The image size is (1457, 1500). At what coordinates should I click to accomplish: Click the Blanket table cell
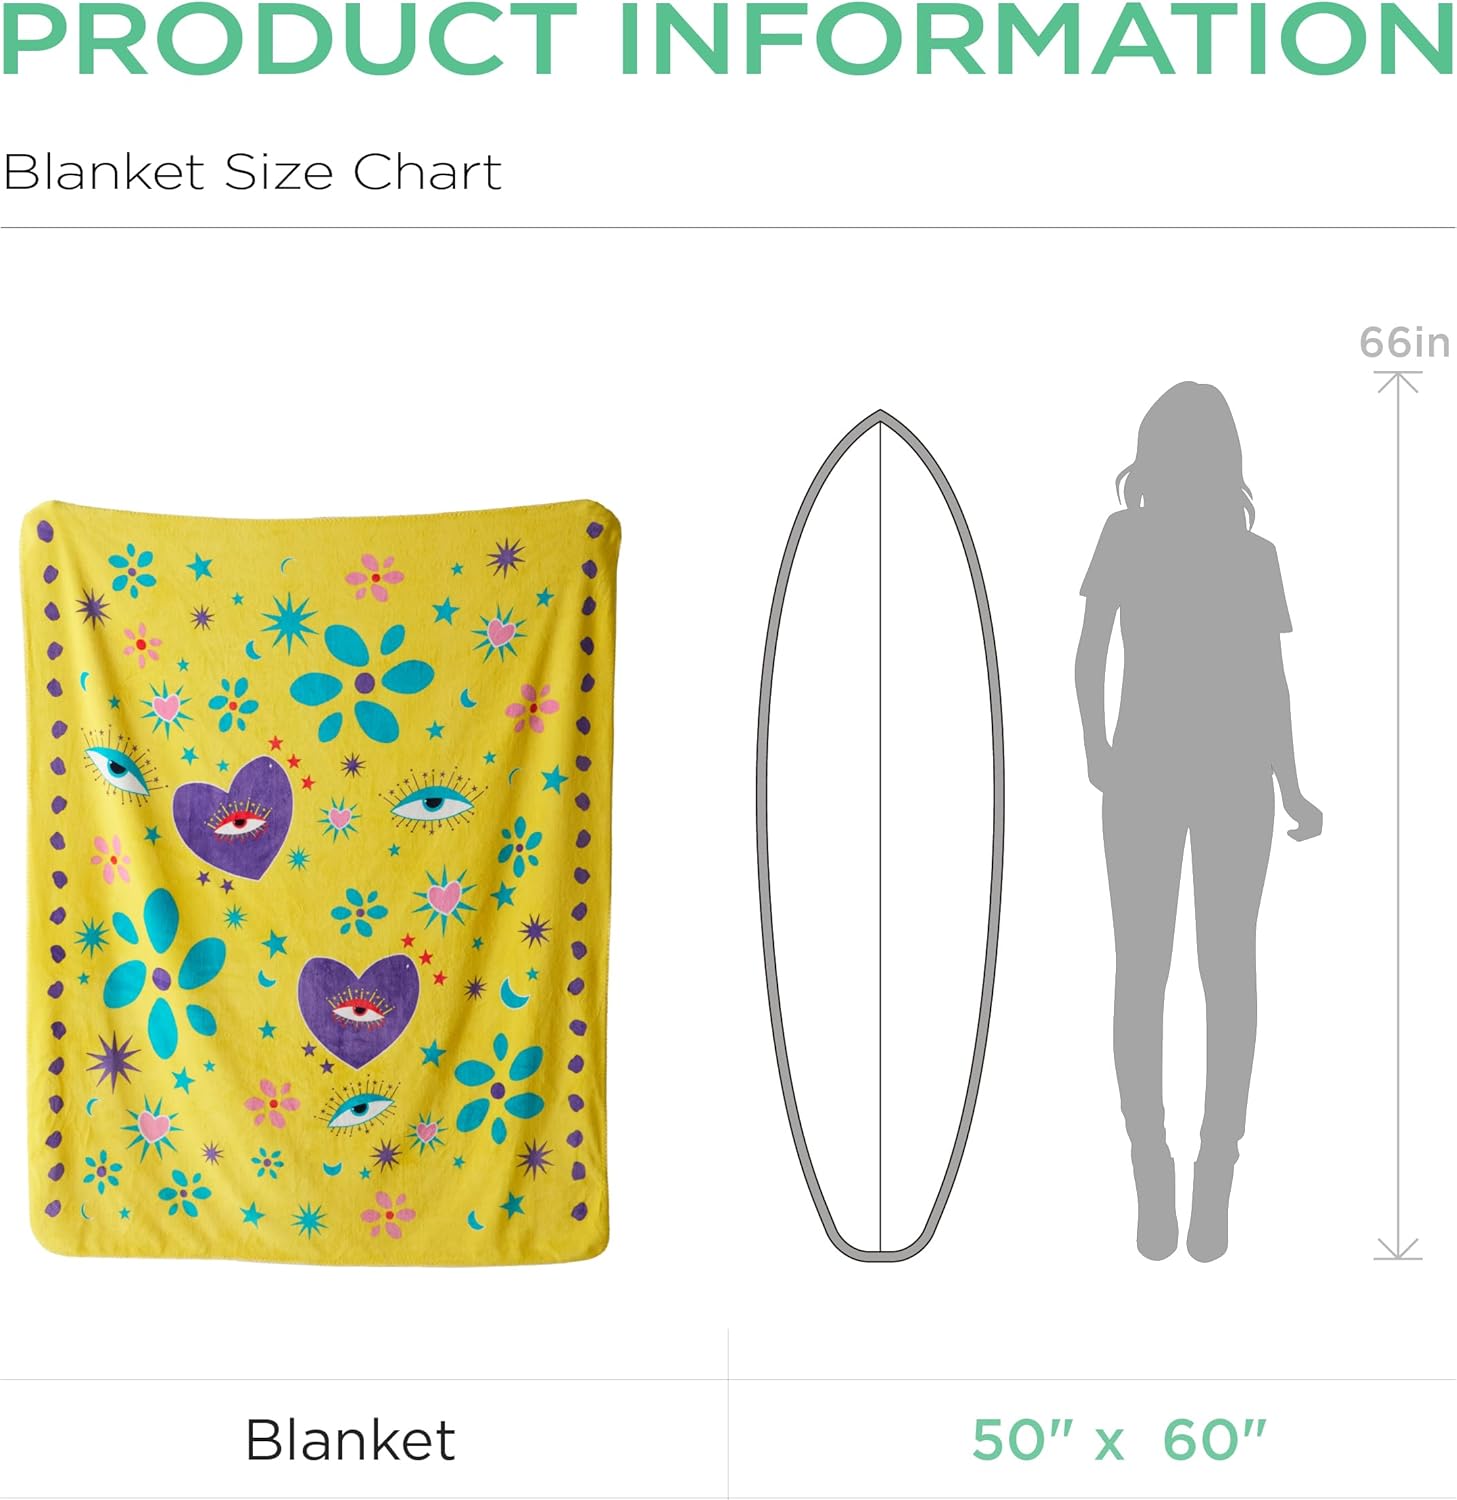(364, 1439)
